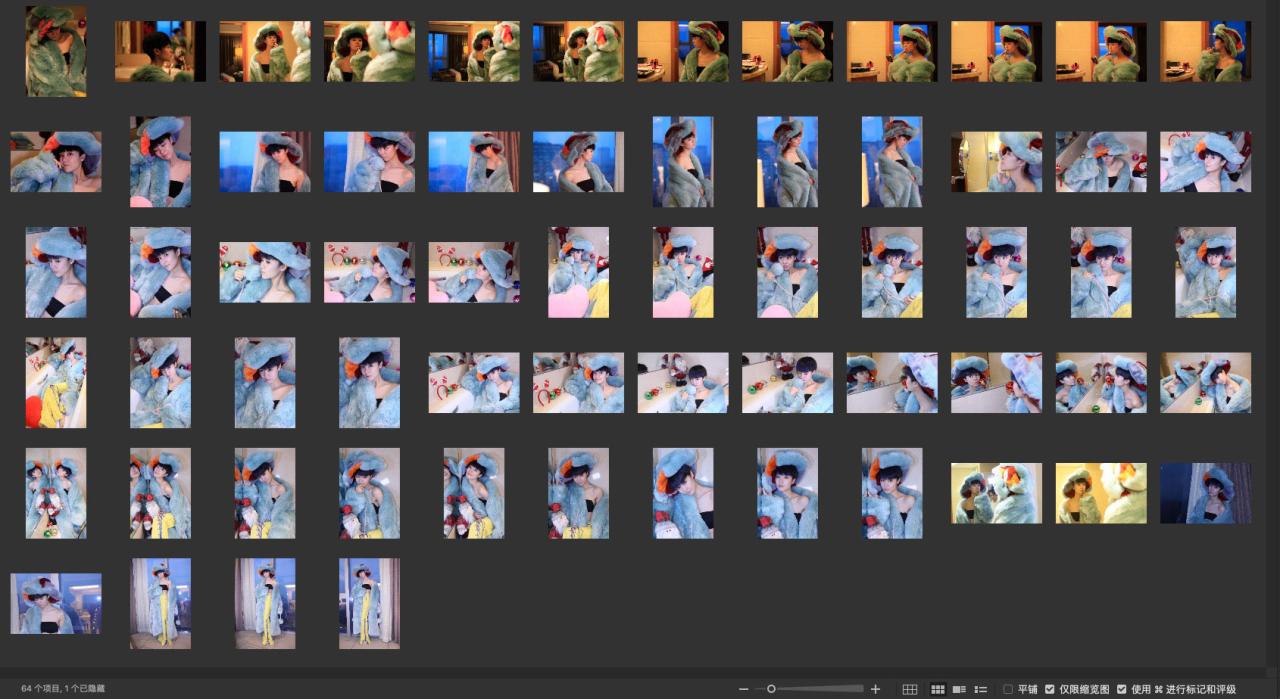Select the first thumbnail in the fourth row
This screenshot has height=699, width=1280.
[x=56, y=382]
